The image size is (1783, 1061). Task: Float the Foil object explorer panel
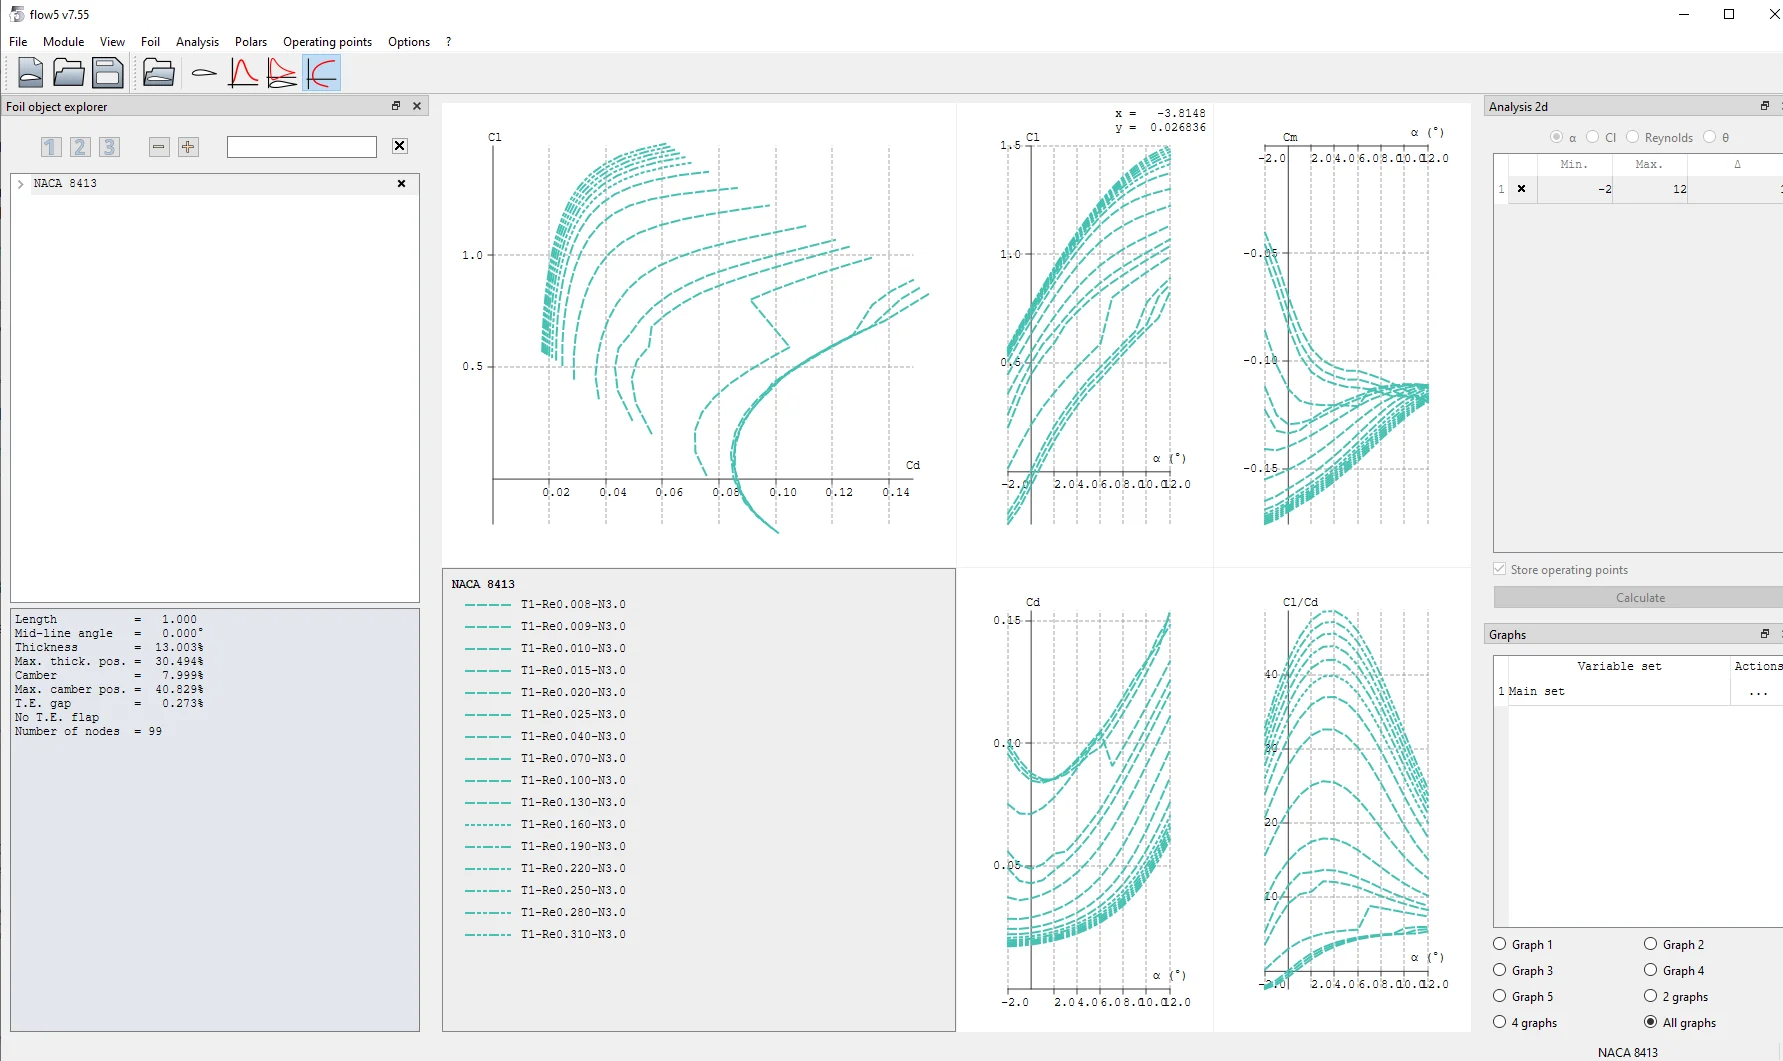[x=396, y=106]
